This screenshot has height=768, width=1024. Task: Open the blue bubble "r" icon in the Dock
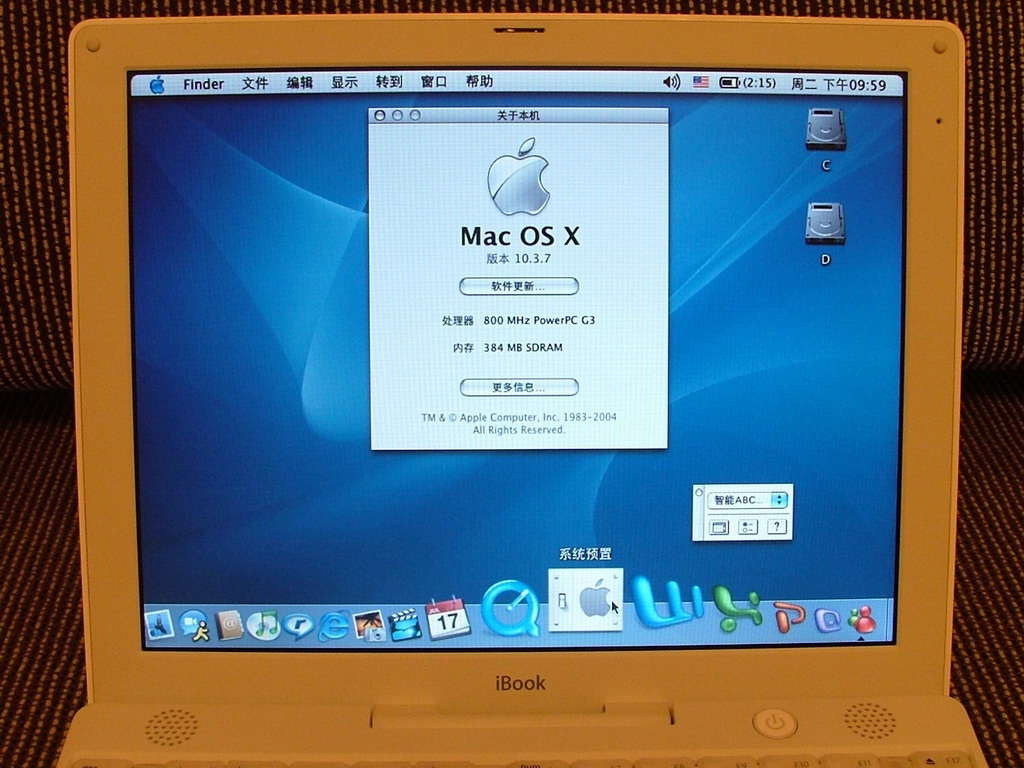[x=298, y=626]
